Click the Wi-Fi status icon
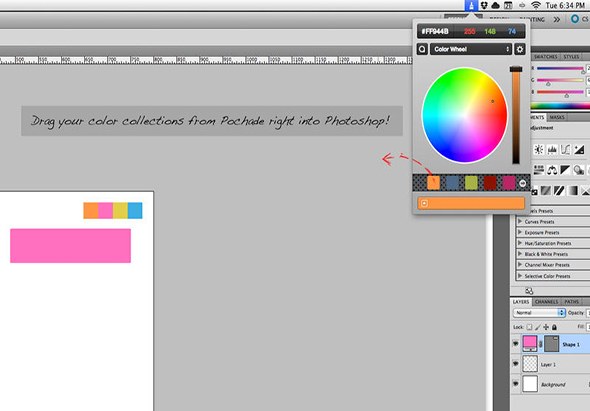This screenshot has width=590, height=411. (x=535, y=6)
